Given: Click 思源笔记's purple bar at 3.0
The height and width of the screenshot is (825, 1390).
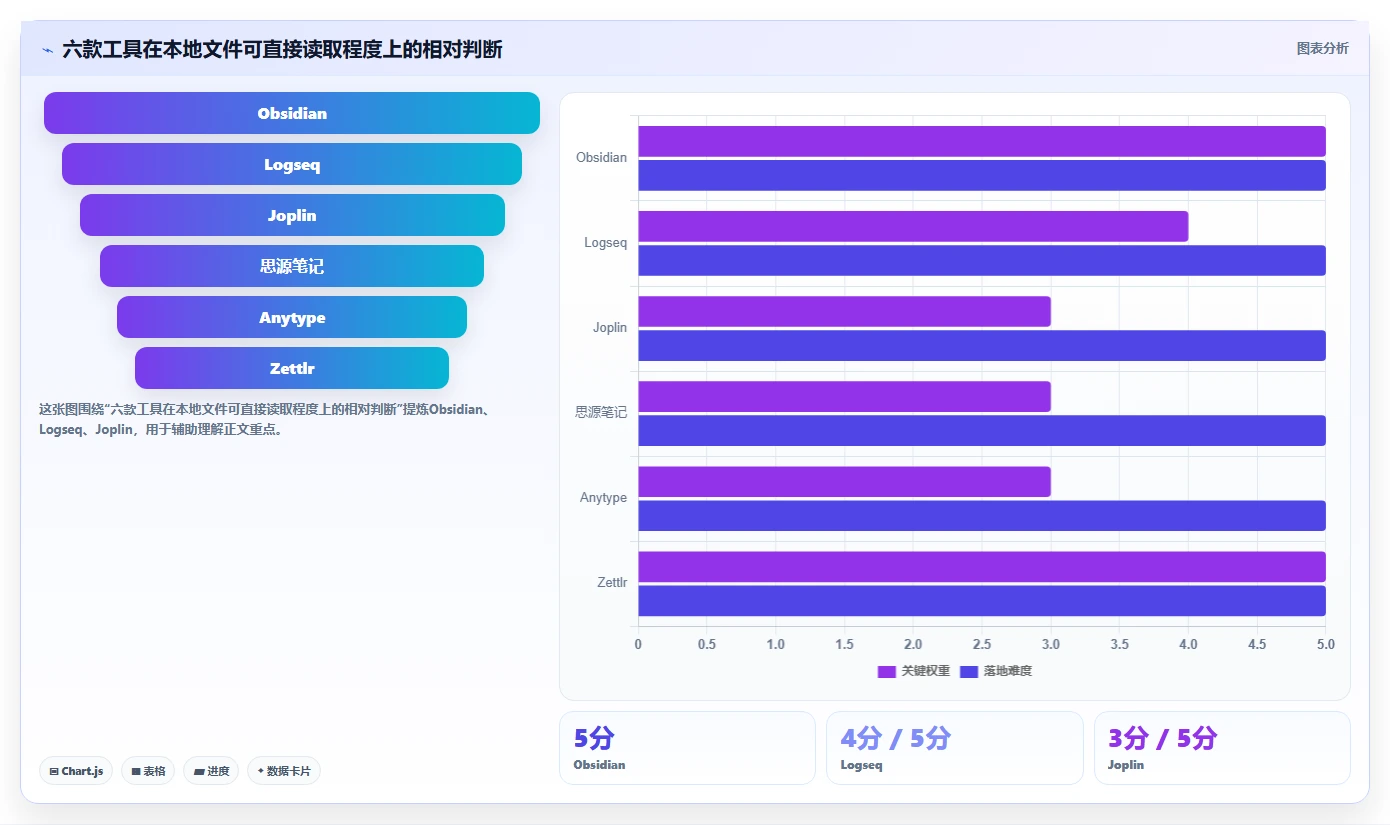Looking at the screenshot, I should (844, 396).
